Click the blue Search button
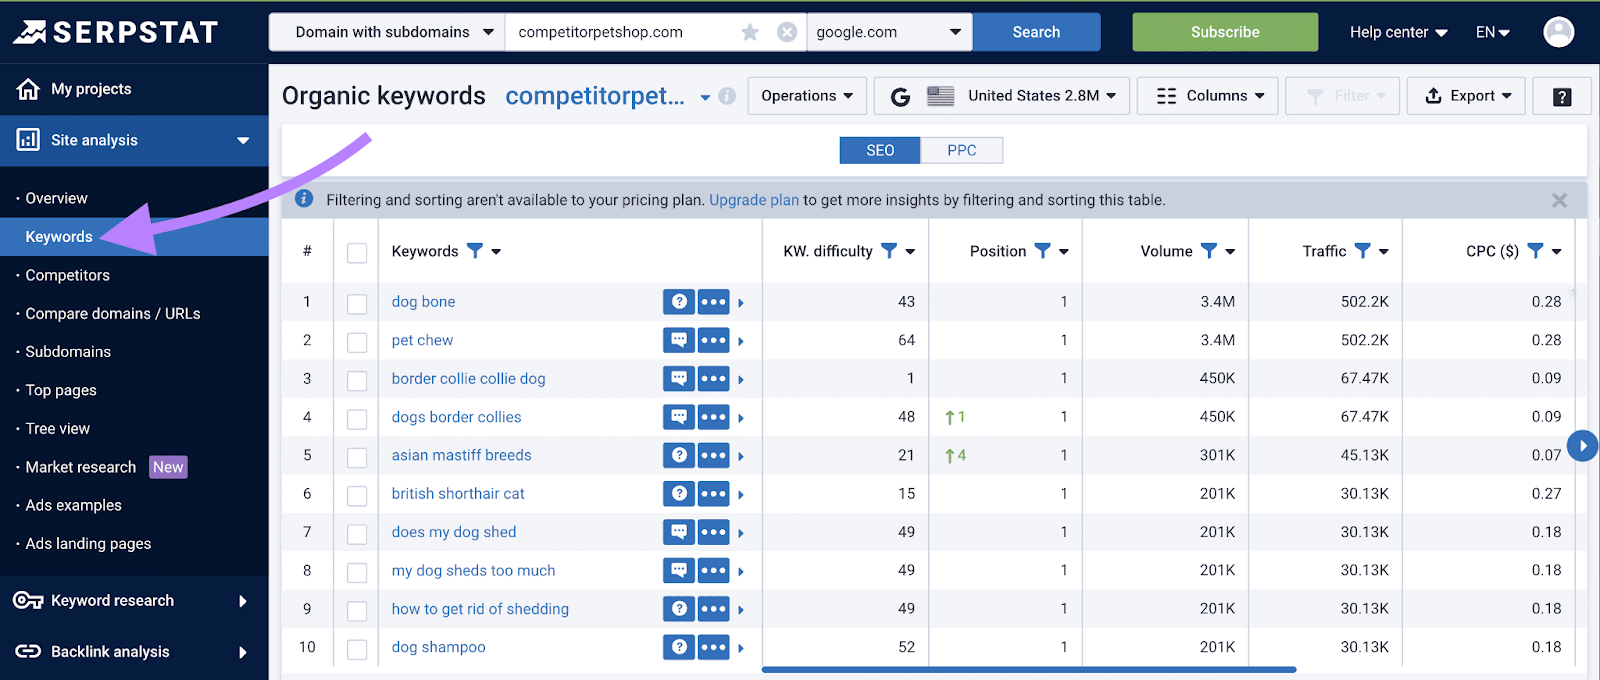 pos(1036,32)
